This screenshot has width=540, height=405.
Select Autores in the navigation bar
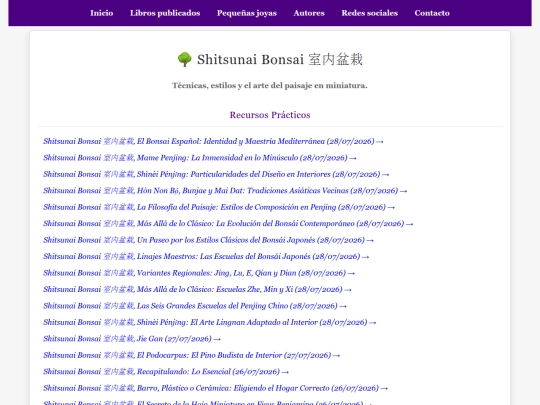pos(309,13)
